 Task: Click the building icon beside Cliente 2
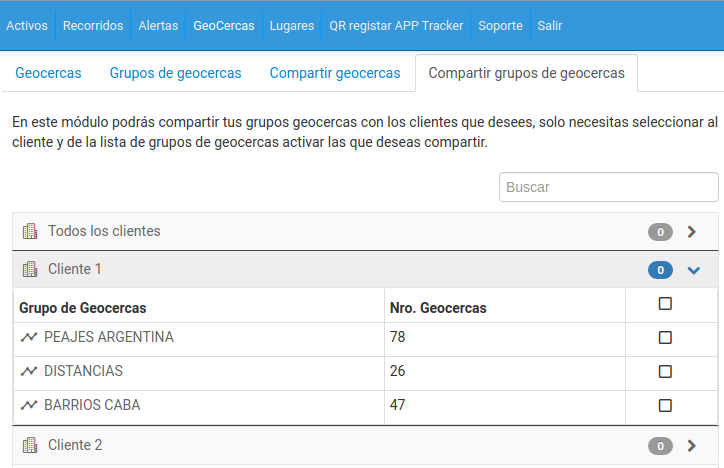click(30, 445)
